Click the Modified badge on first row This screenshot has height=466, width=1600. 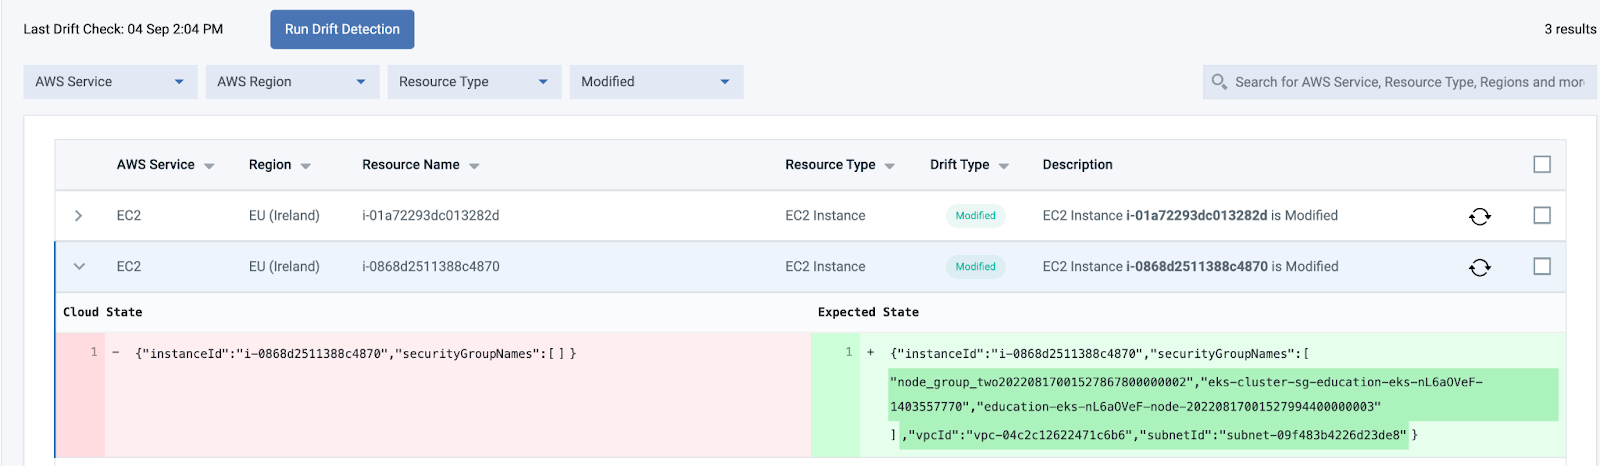coord(975,216)
